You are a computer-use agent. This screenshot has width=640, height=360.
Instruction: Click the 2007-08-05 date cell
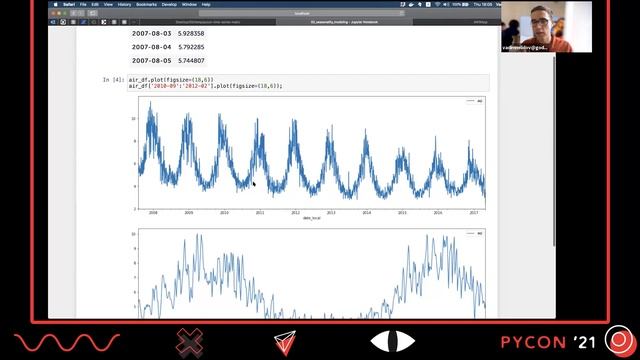pyautogui.click(x=151, y=60)
